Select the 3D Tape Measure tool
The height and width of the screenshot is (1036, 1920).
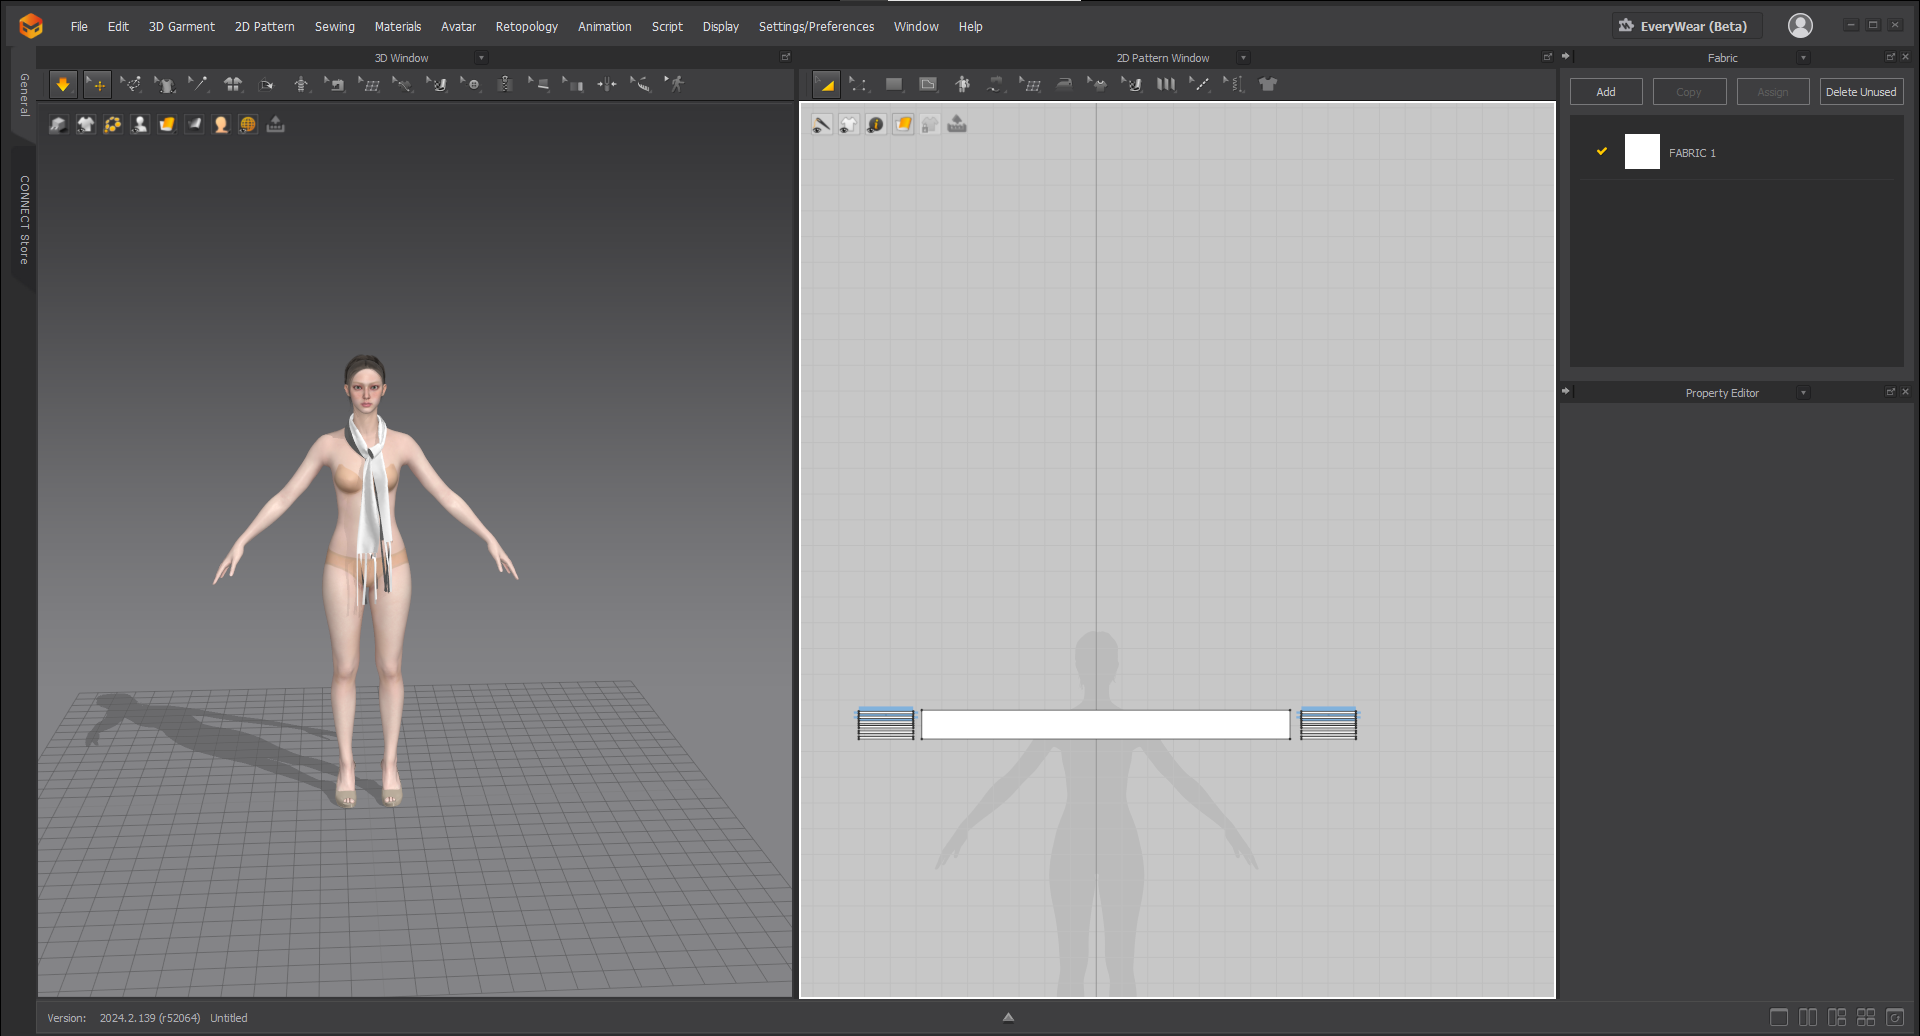(641, 85)
